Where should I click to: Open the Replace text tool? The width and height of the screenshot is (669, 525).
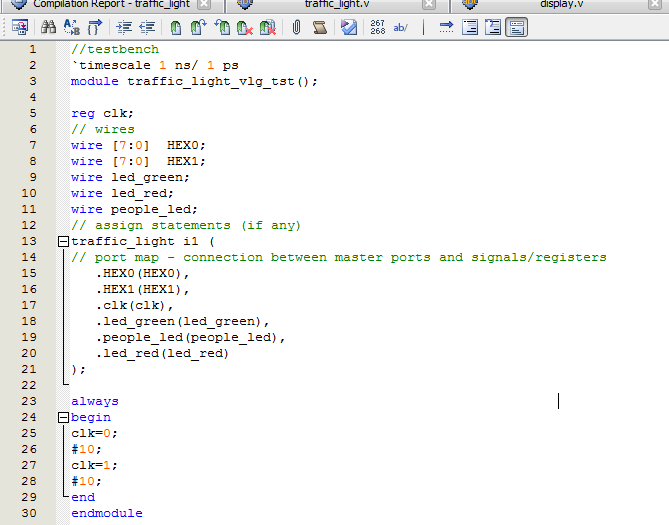tap(71, 27)
